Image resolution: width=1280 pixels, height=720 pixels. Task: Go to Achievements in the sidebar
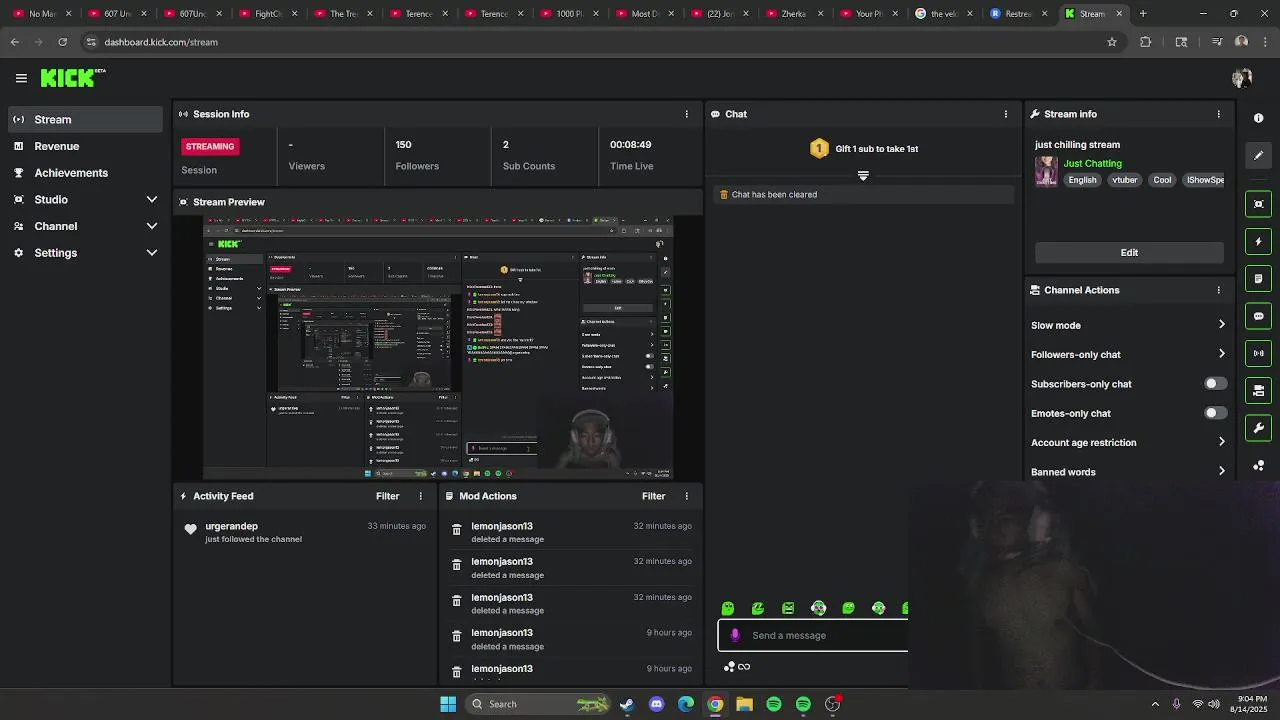(x=85, y=173)
